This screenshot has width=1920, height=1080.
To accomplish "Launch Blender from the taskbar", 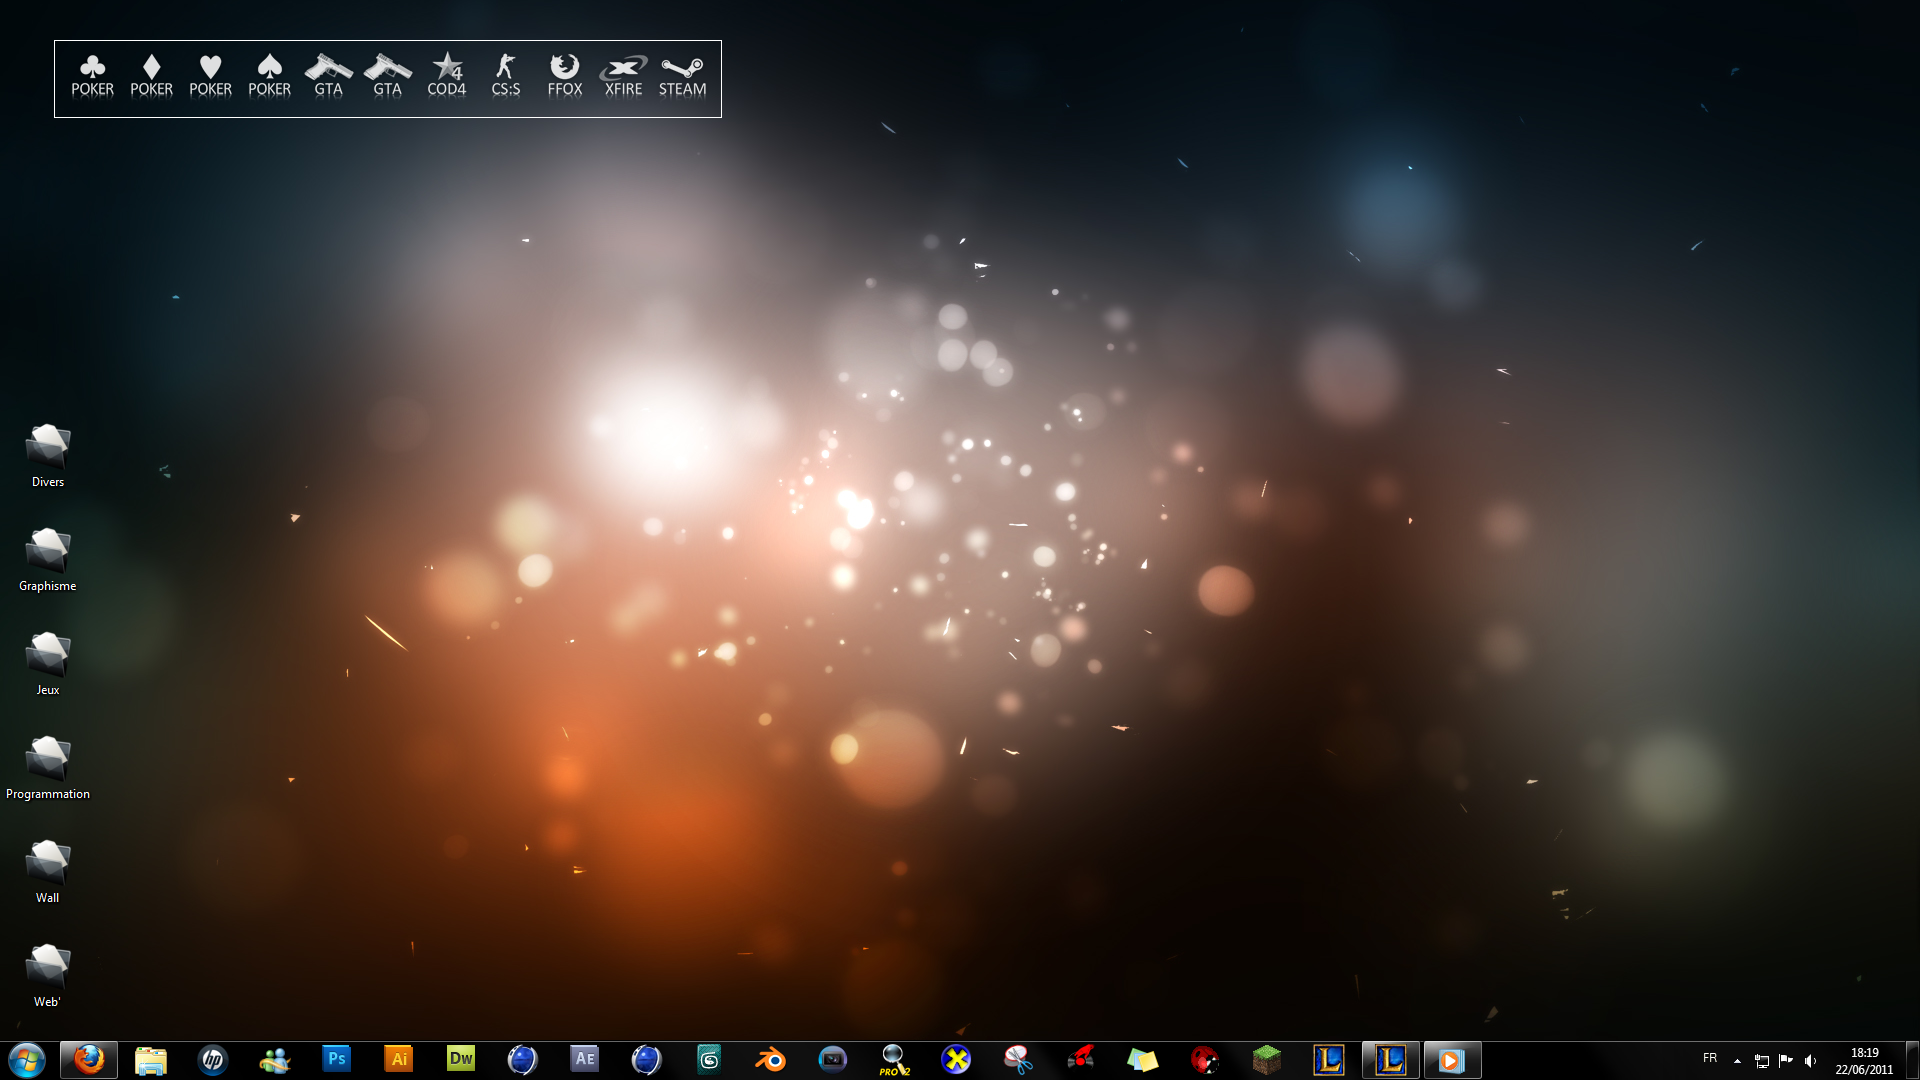I will pos(771,1059).
